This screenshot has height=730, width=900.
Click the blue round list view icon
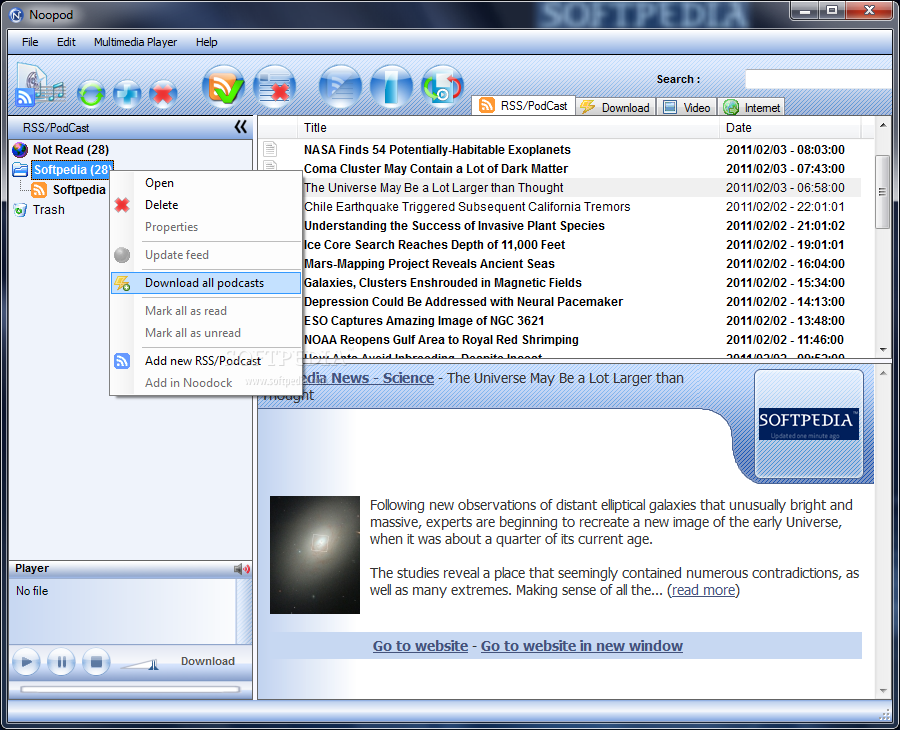click(340, 87)
